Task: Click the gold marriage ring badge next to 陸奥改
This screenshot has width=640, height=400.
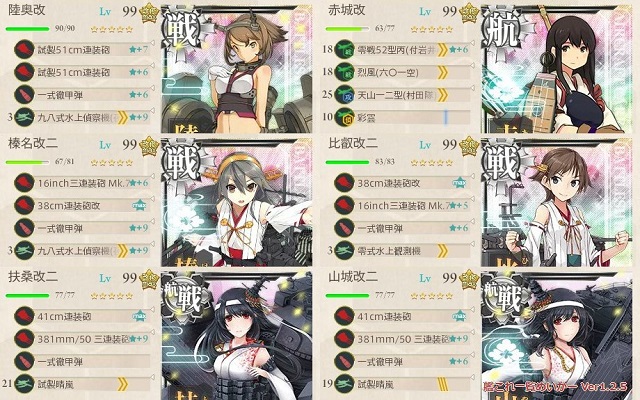Action: point(149,13)
